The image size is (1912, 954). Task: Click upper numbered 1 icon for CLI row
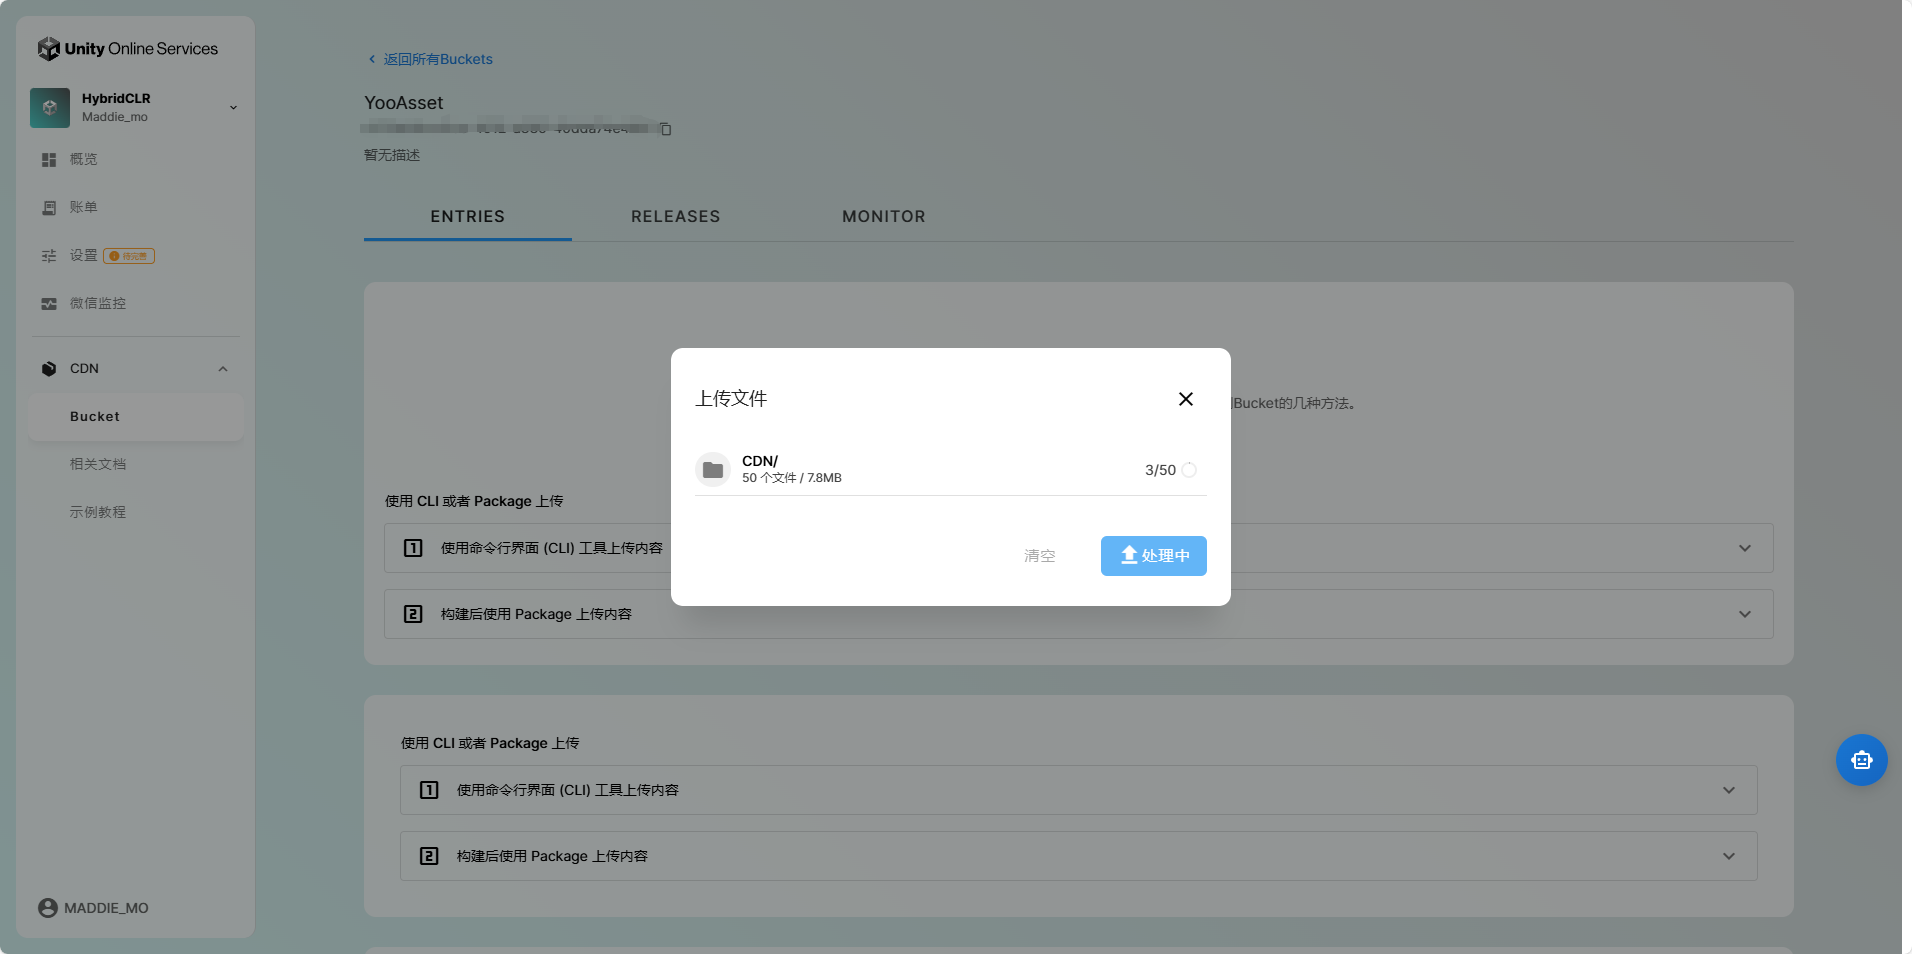(413, 548)
